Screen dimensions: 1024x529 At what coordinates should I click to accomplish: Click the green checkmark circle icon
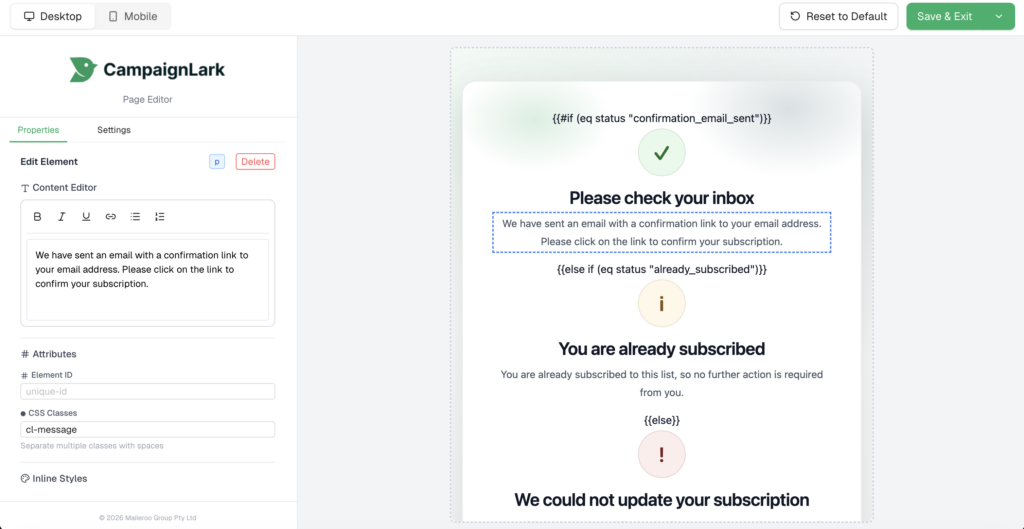click(661, 153)
